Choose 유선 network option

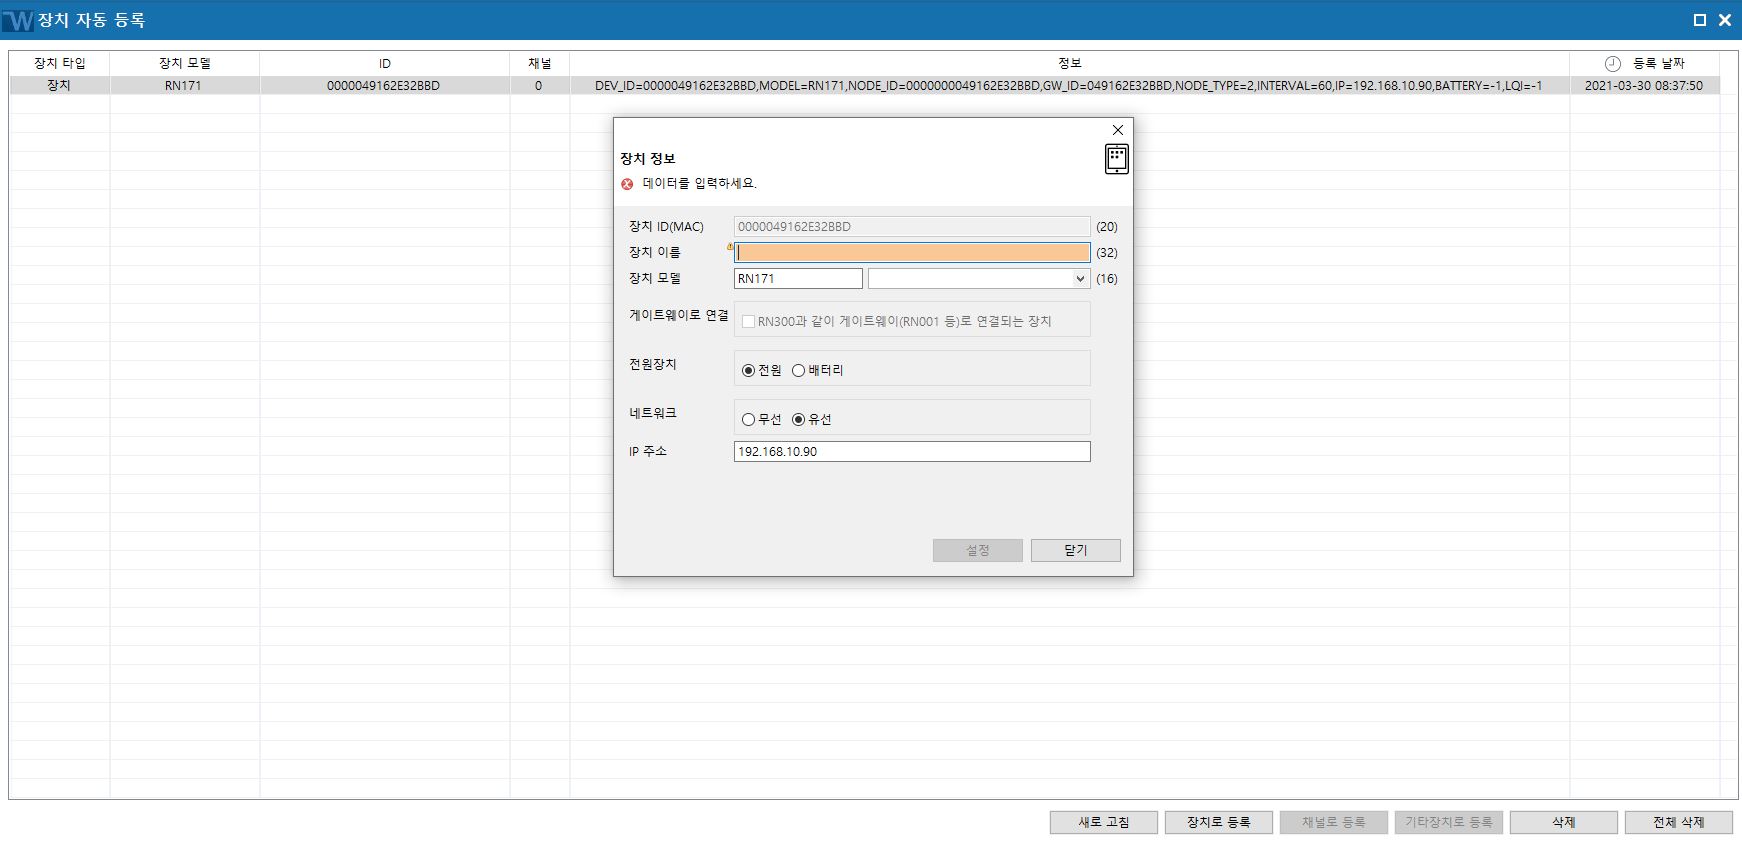click(798, 419)
